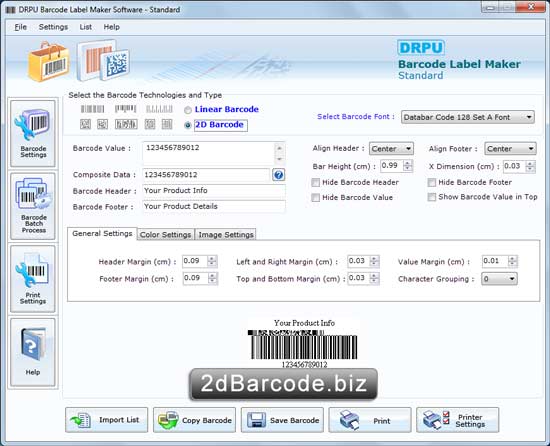Click the DRPU logo
This screenshot has width=550, height=446.
tap(421, 48)
